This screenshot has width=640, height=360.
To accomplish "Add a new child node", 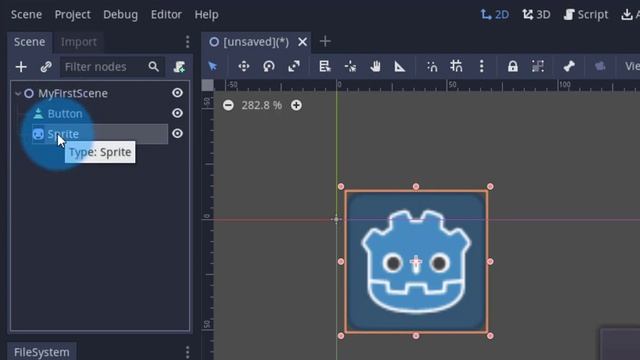I will pyautogui.click(x=21, y=67).
